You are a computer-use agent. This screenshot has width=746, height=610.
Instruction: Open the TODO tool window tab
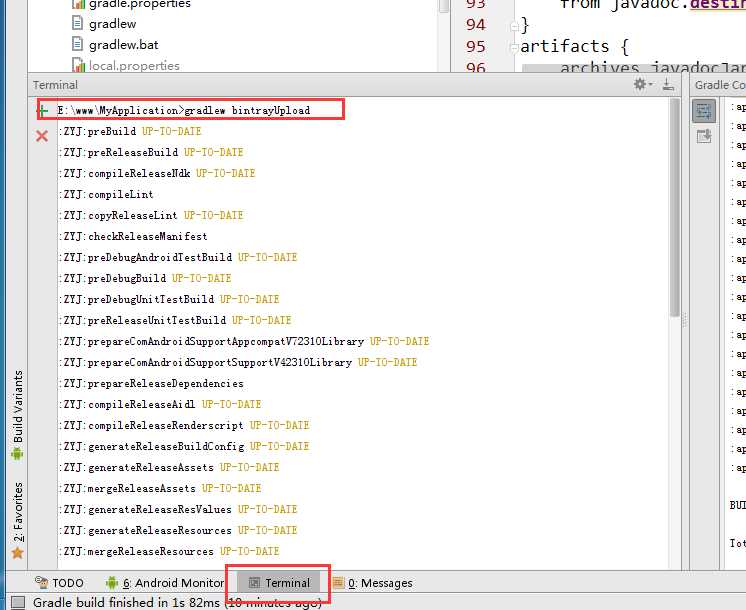click(59, 583)
